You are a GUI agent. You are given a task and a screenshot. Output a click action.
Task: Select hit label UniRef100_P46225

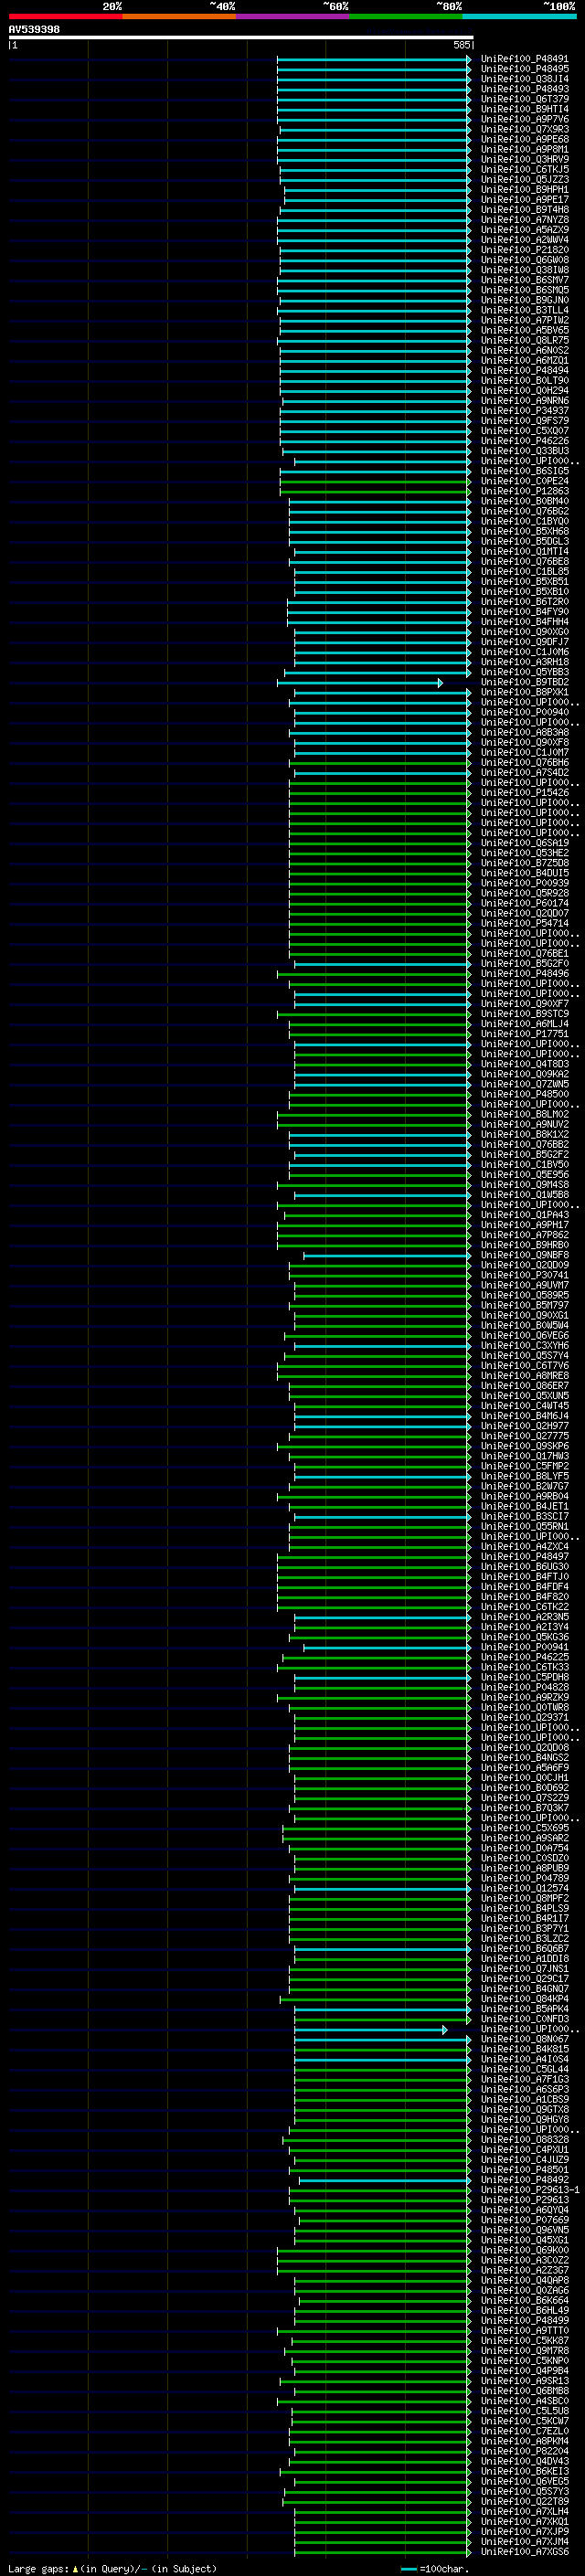[525, 1656]
